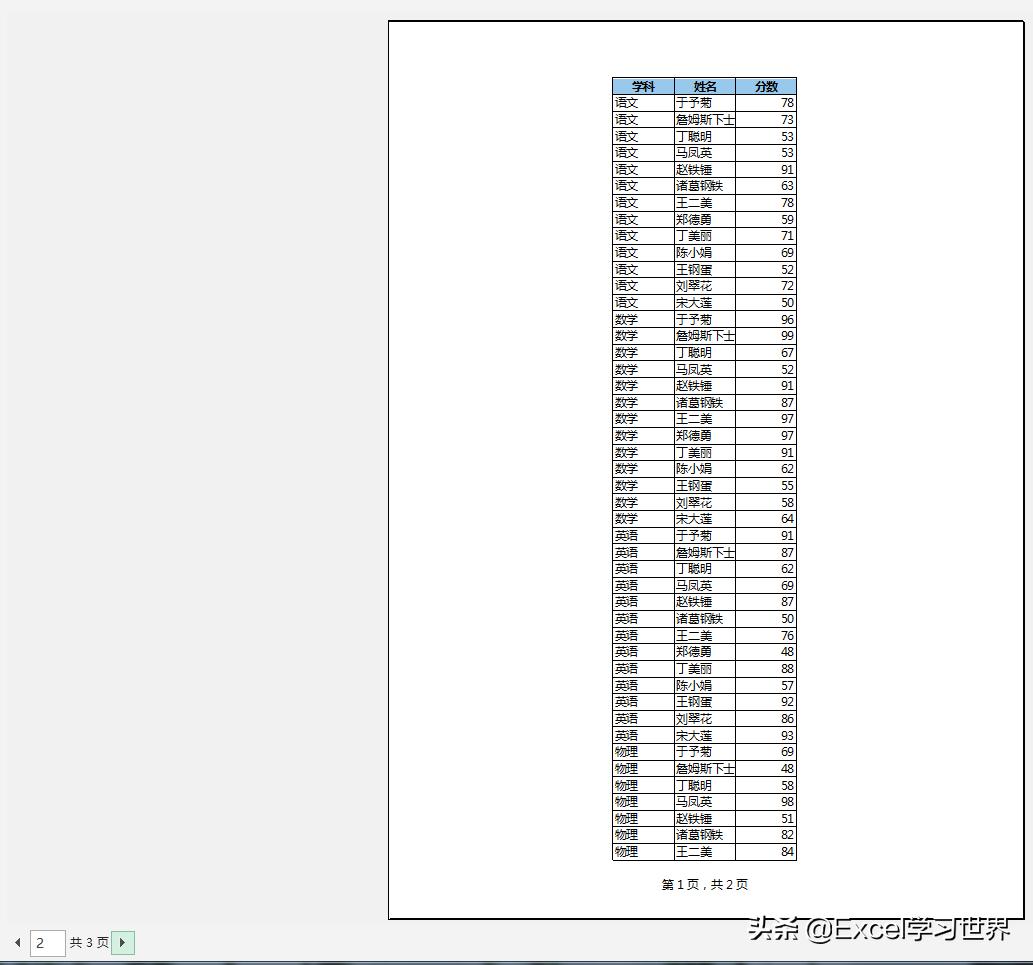This screenshot has height=965, width=1033.
Task: Select name 于予菊 in the 语文 rows
Action: coord(704,103)
